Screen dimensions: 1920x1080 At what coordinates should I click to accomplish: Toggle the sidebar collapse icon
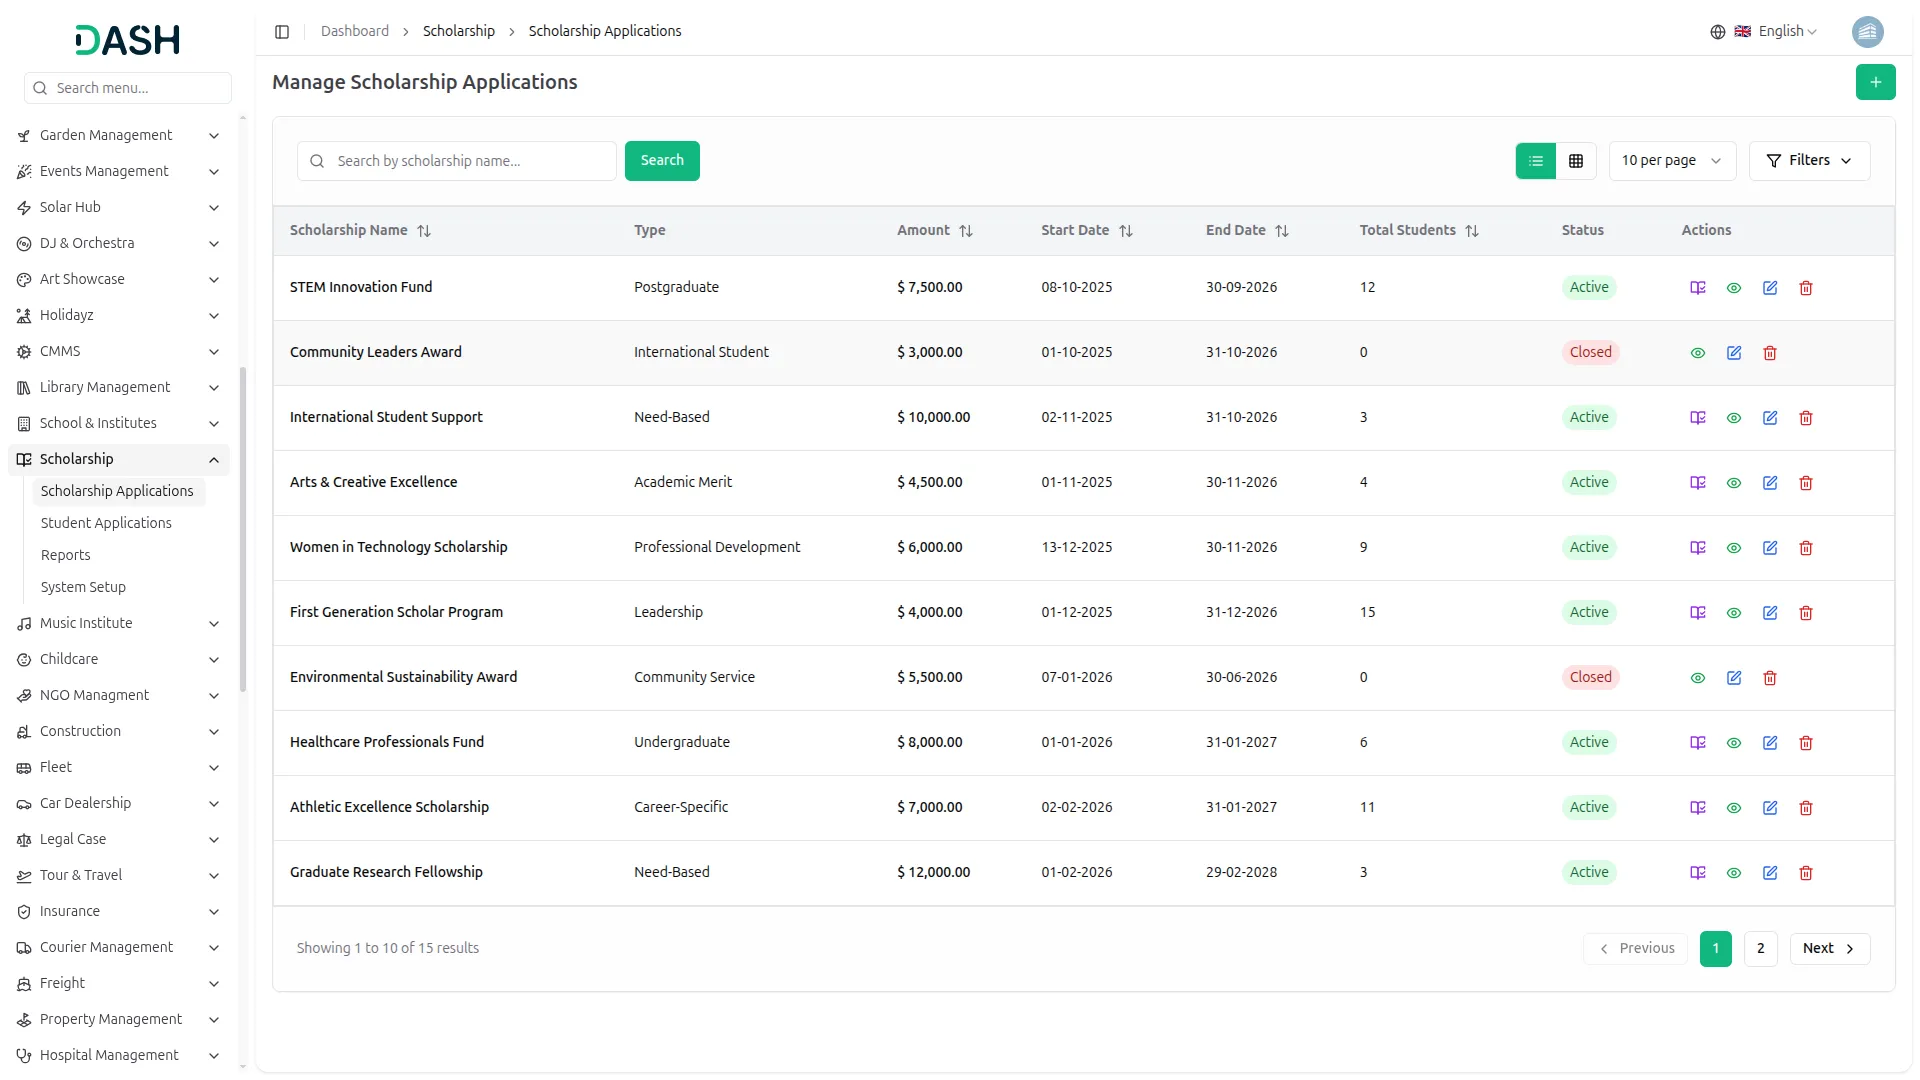click(282, 32)
